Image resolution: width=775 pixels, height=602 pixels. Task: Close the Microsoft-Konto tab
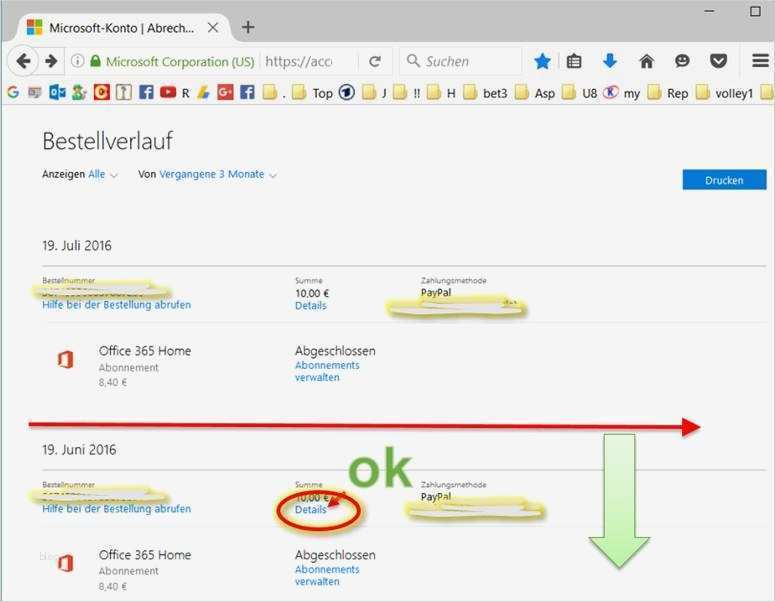pyautogui.click(x=213, y=27)
